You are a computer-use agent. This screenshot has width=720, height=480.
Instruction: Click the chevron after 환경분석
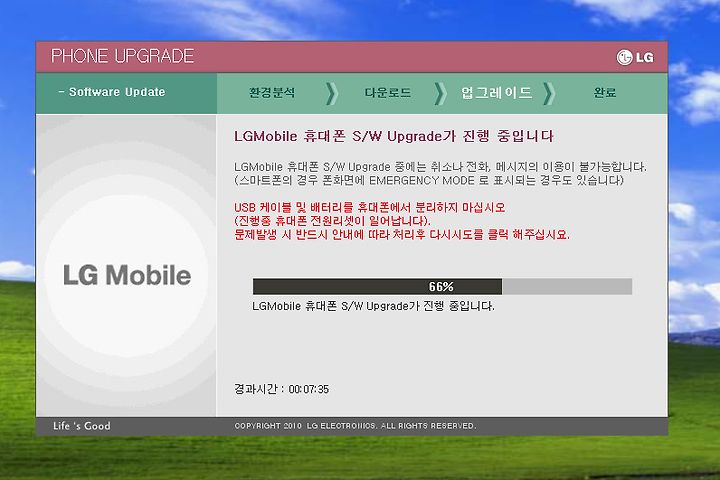click(332, 94)
